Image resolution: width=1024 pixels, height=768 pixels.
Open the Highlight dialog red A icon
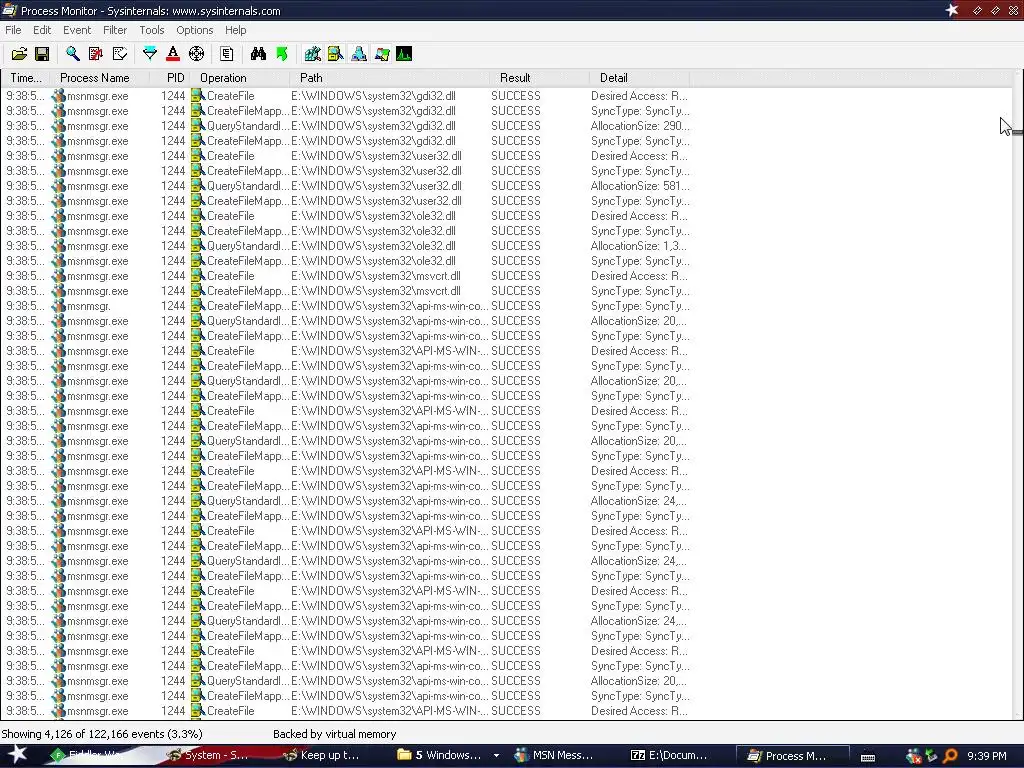tap(173, 54)
